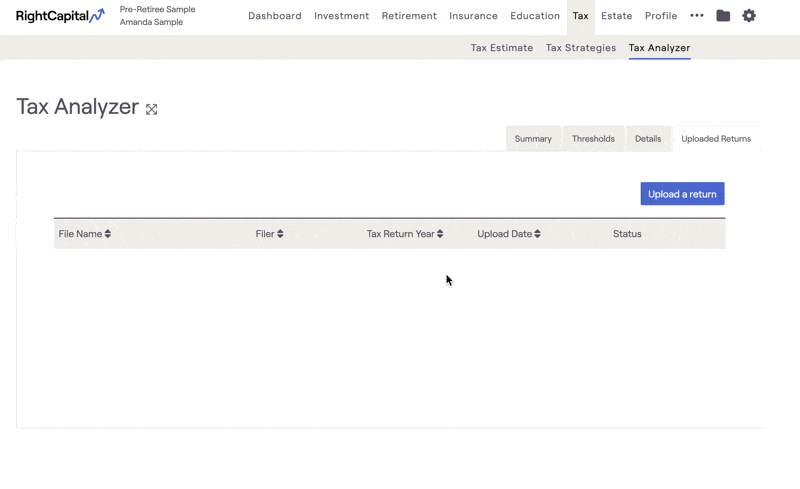Open the Education menu
This screenshot has width=800, height=489.
[x=535, y=16]
